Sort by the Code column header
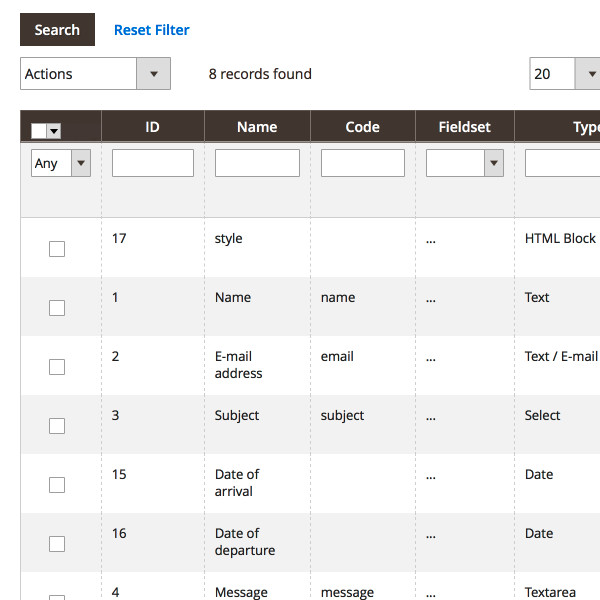The image size is (600, 600). [x=362, y=127]
